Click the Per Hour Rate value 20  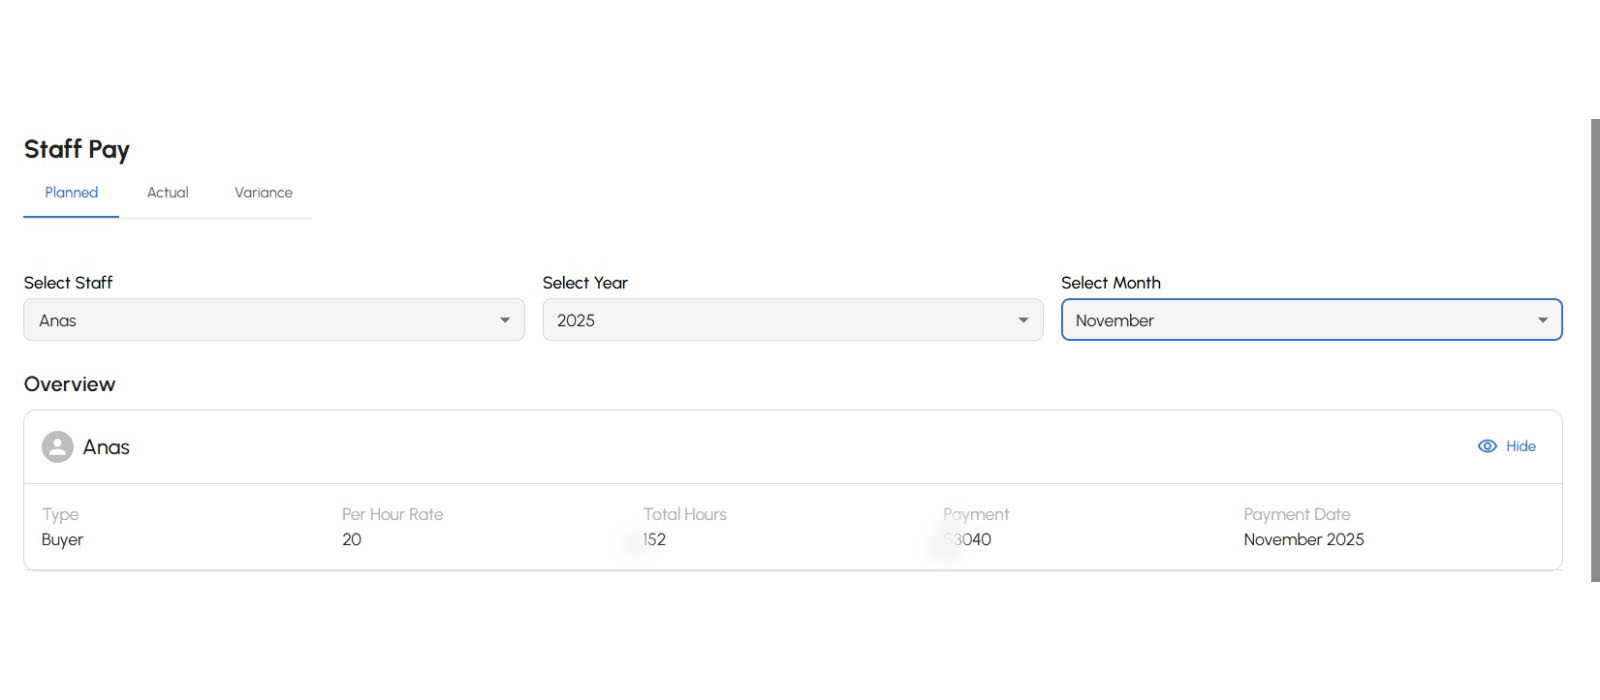(352, 539)
